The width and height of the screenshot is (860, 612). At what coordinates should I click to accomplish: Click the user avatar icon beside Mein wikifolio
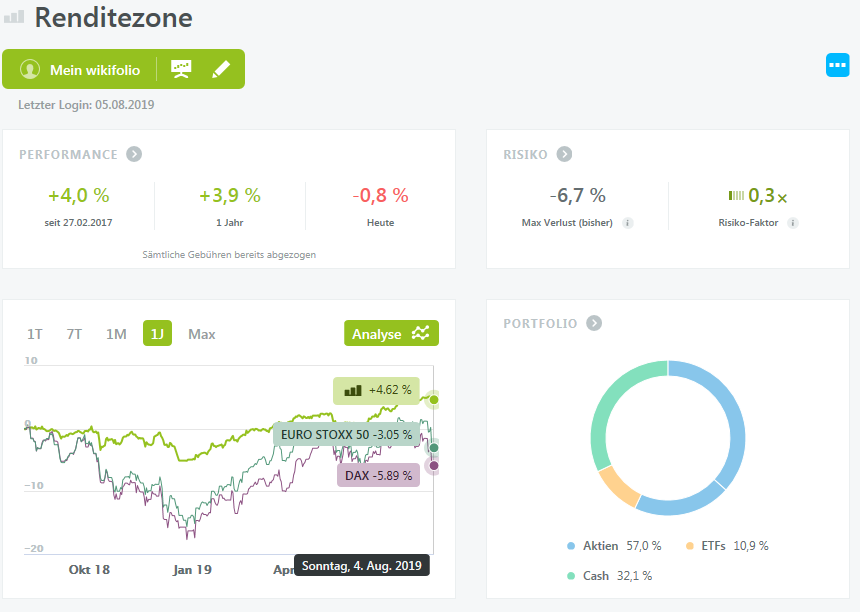(x=30, y=70)
